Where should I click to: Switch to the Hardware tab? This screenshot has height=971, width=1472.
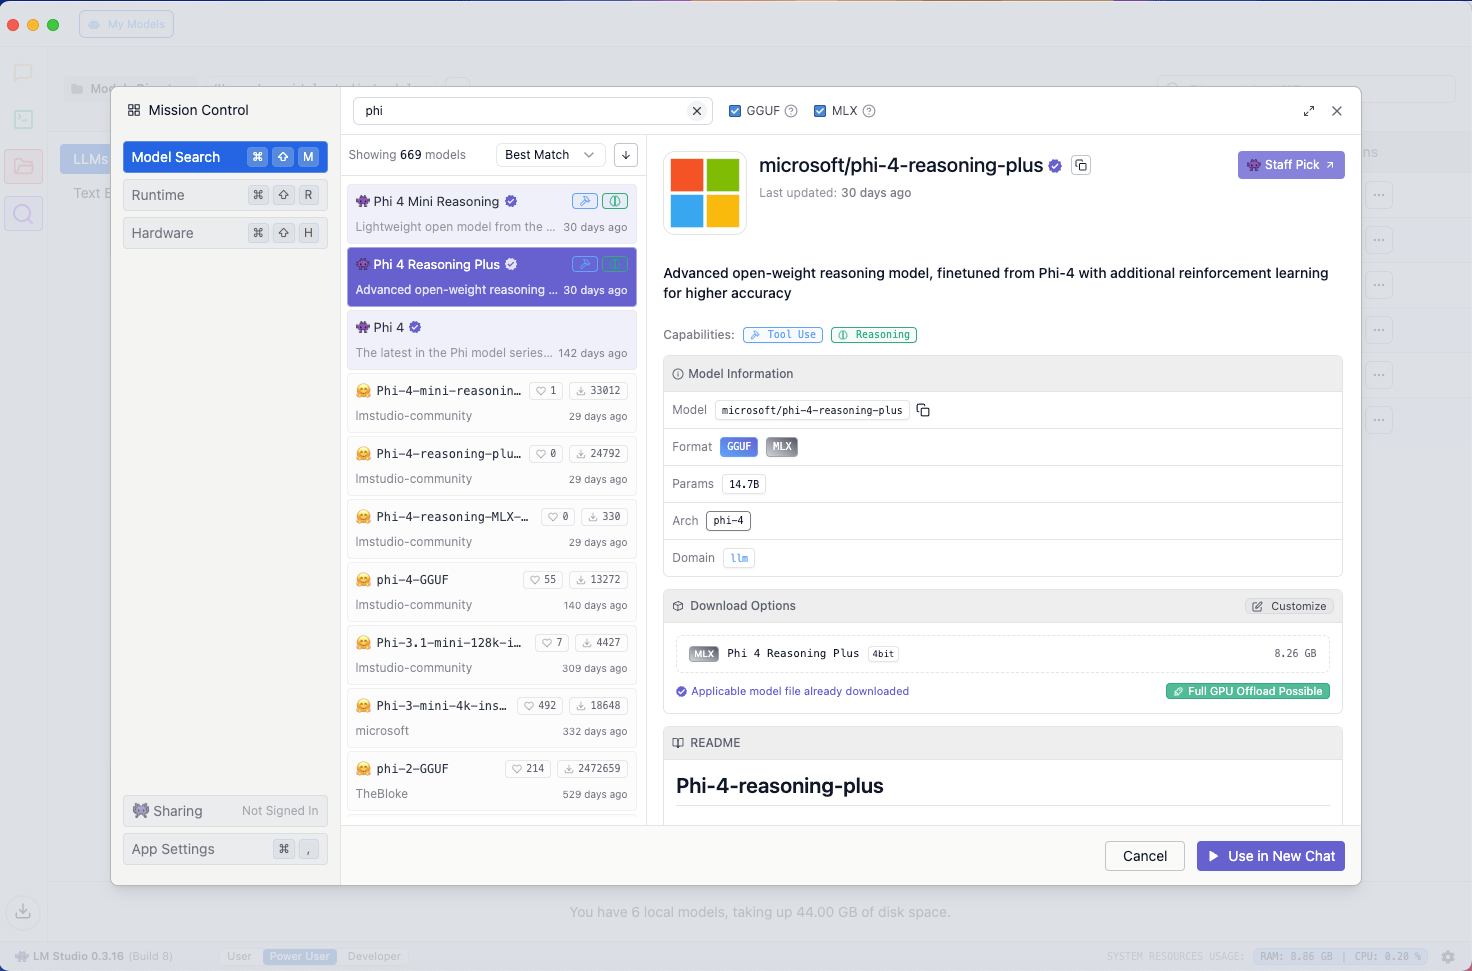click(x=225, y=233)
